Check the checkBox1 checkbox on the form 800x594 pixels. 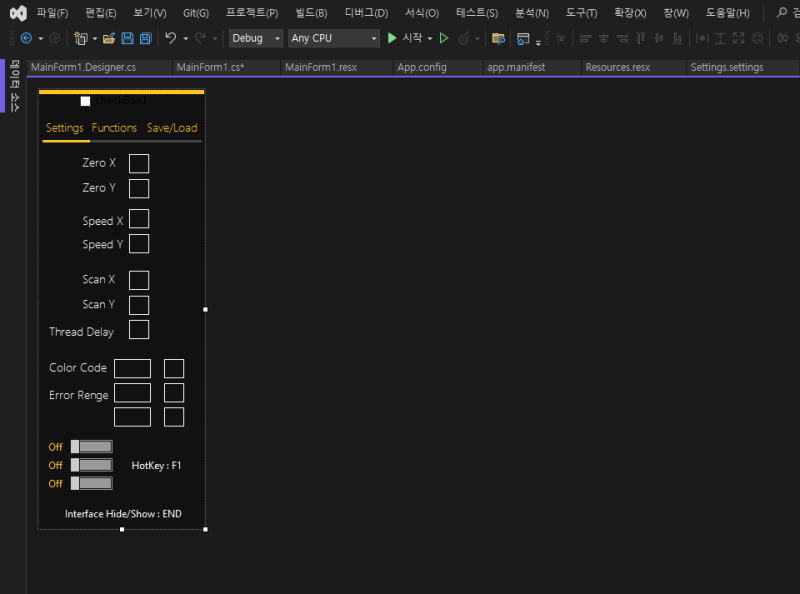pyautogui.click(x=85, y=101)
